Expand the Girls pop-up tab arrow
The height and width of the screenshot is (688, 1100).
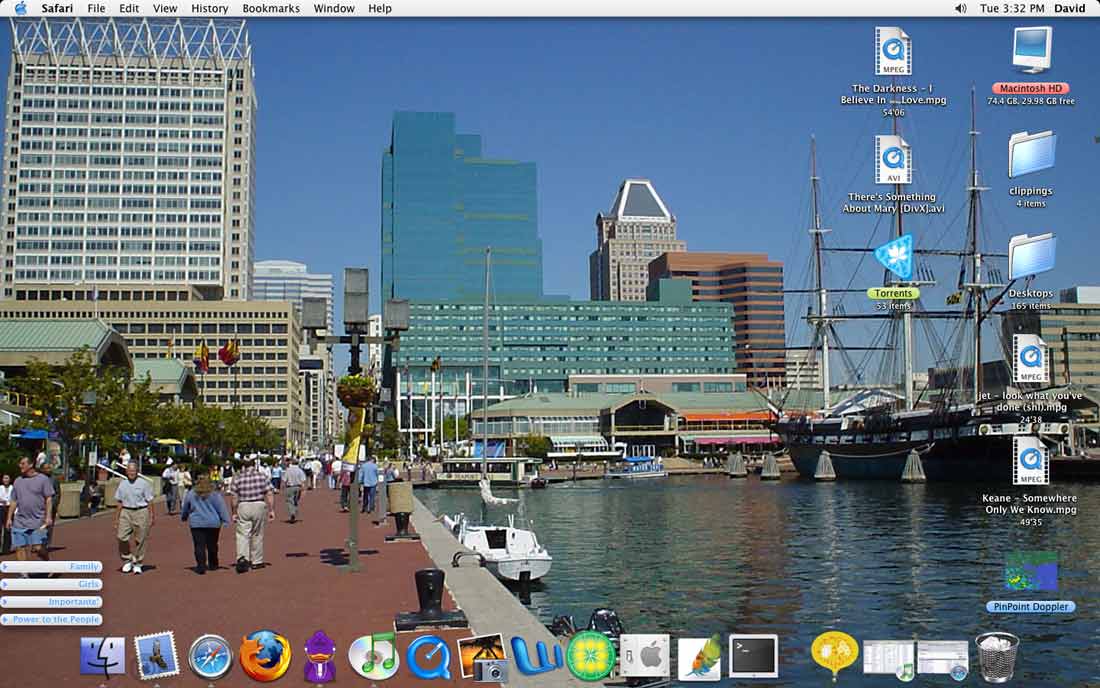tap(6, 584)
